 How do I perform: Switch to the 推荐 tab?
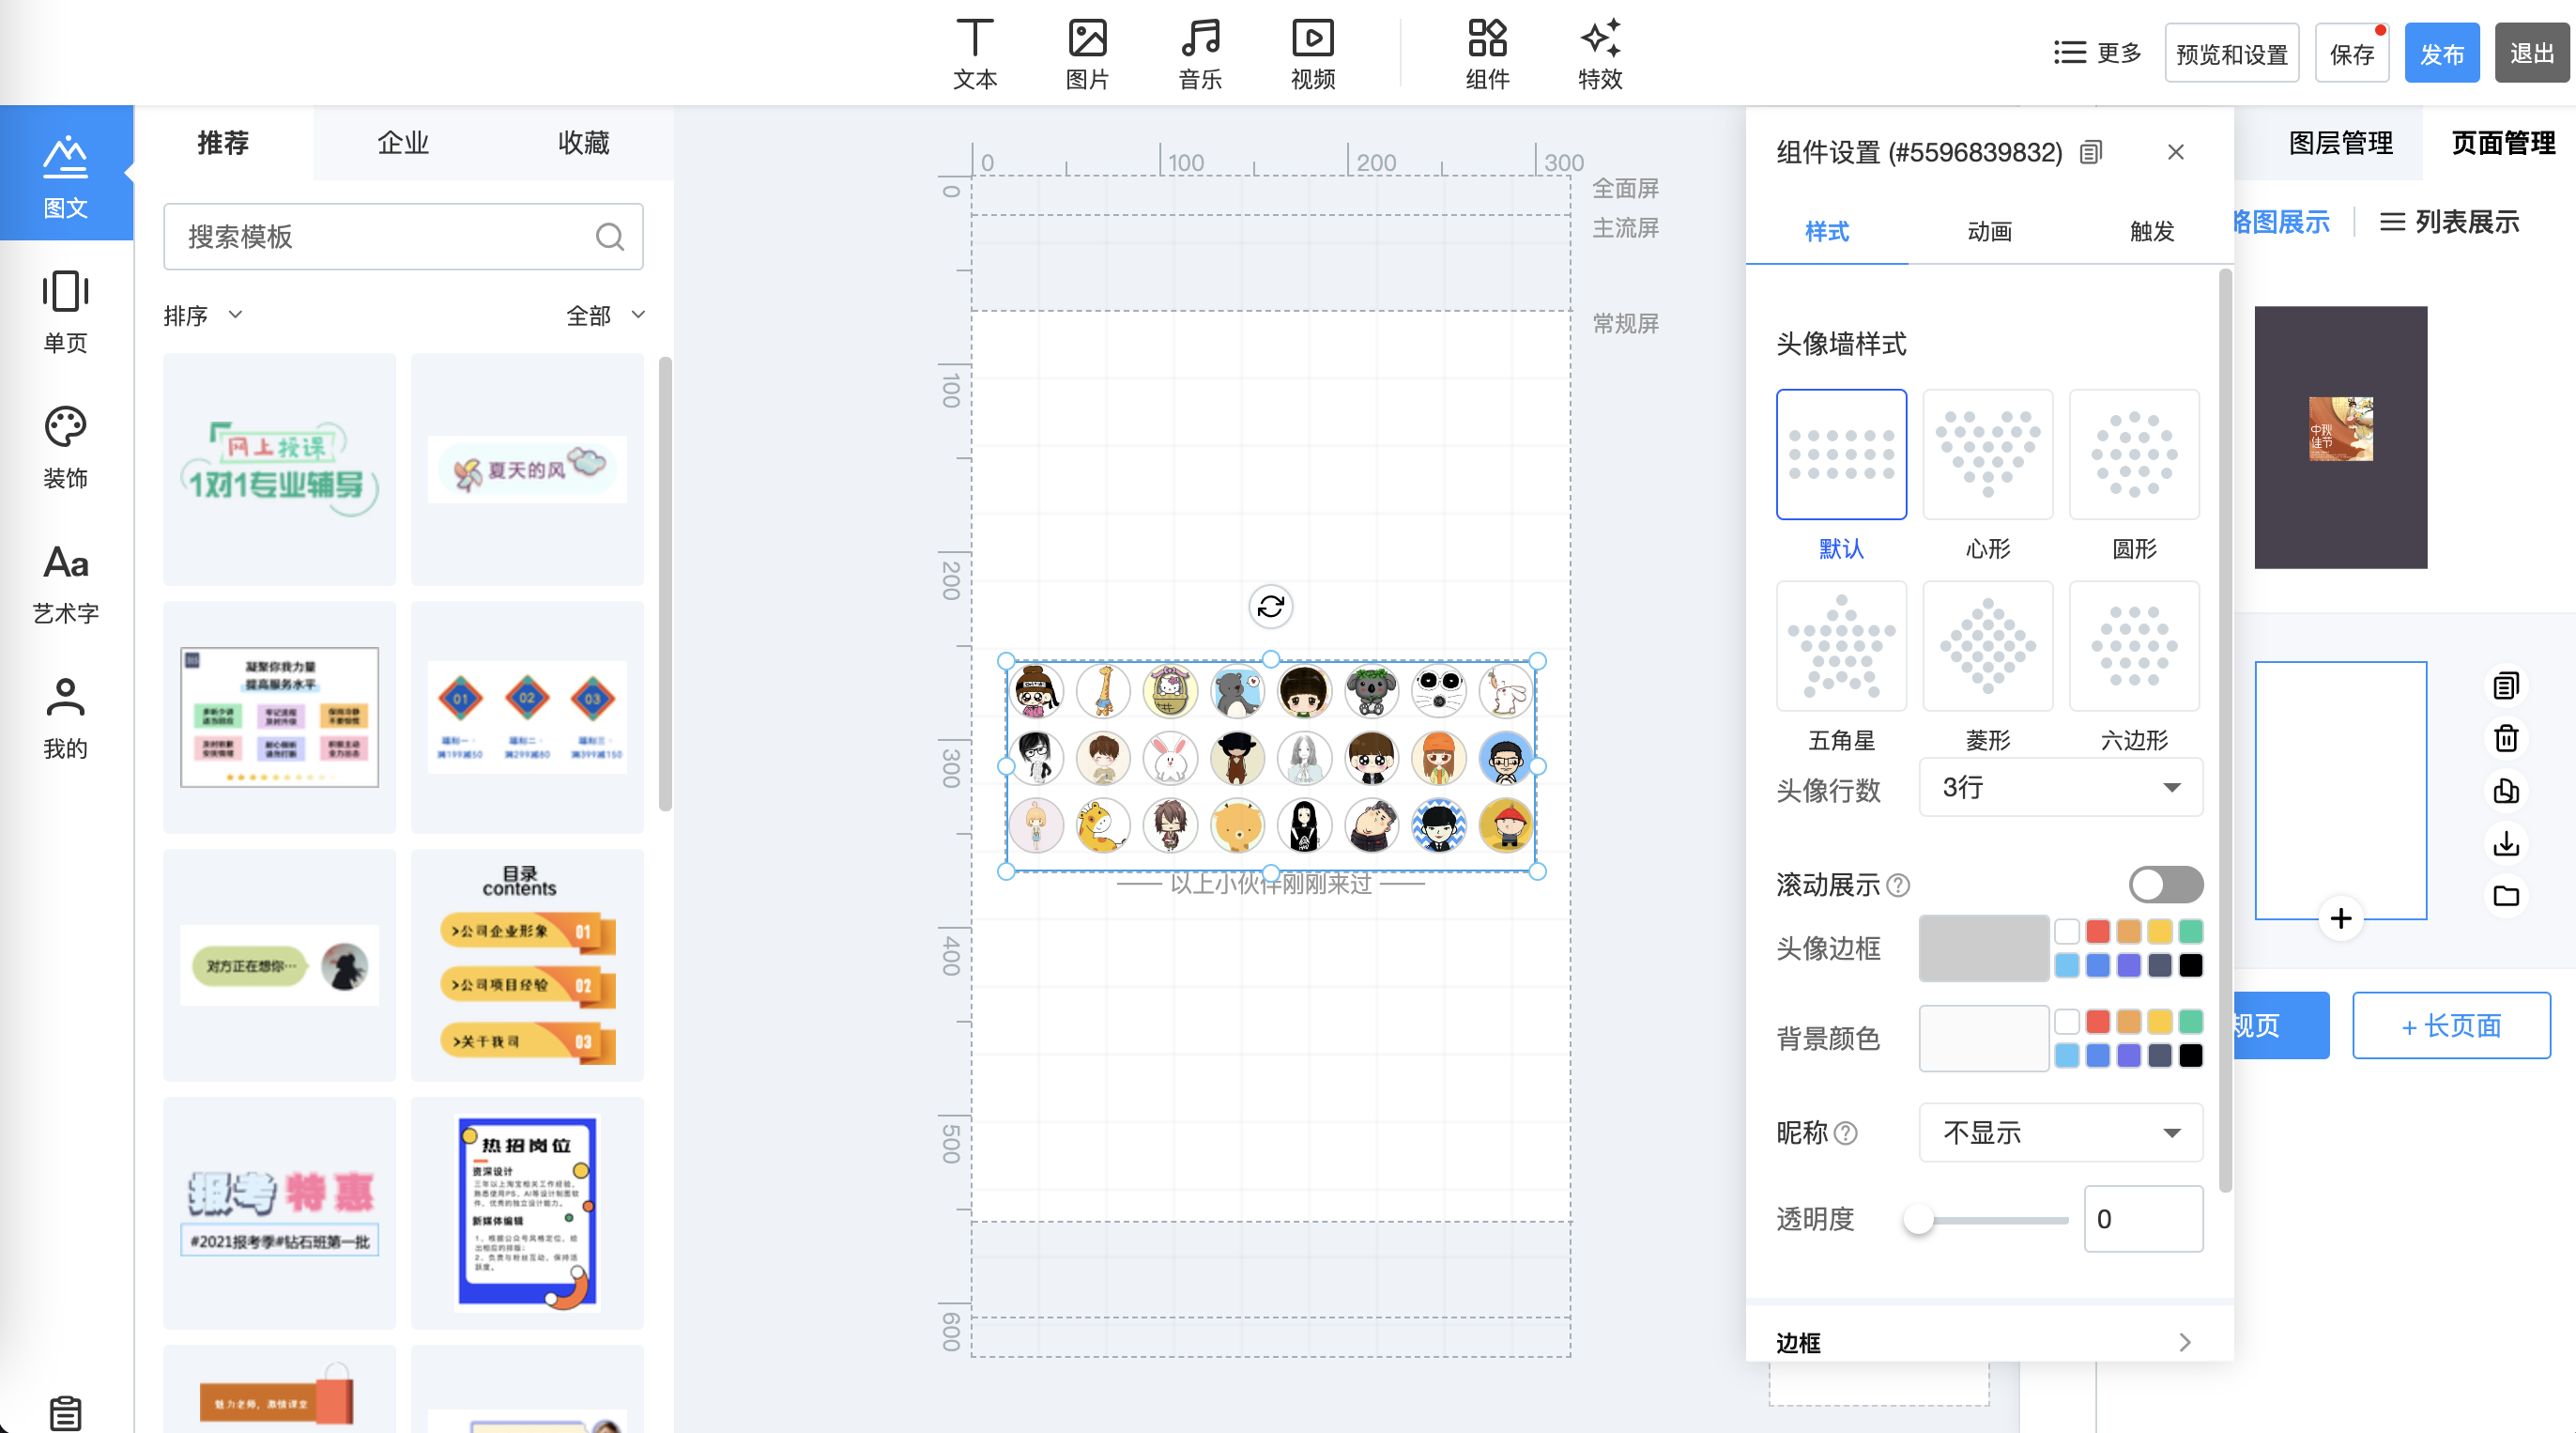(x=222, y=143)
